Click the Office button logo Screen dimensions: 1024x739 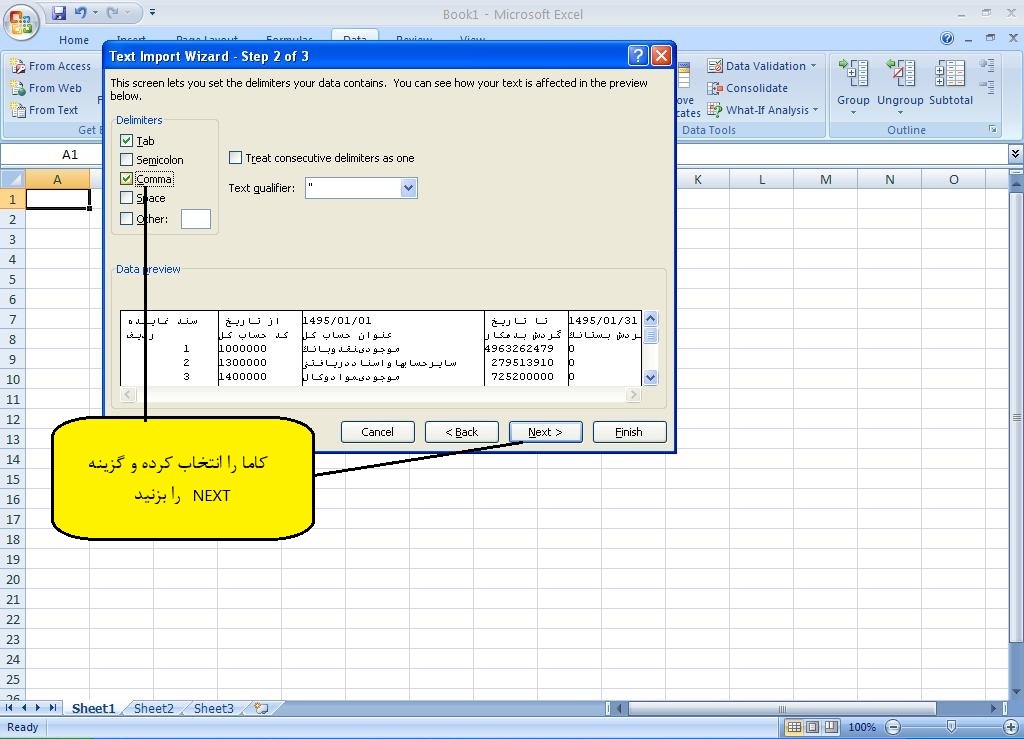coord(22,20)
